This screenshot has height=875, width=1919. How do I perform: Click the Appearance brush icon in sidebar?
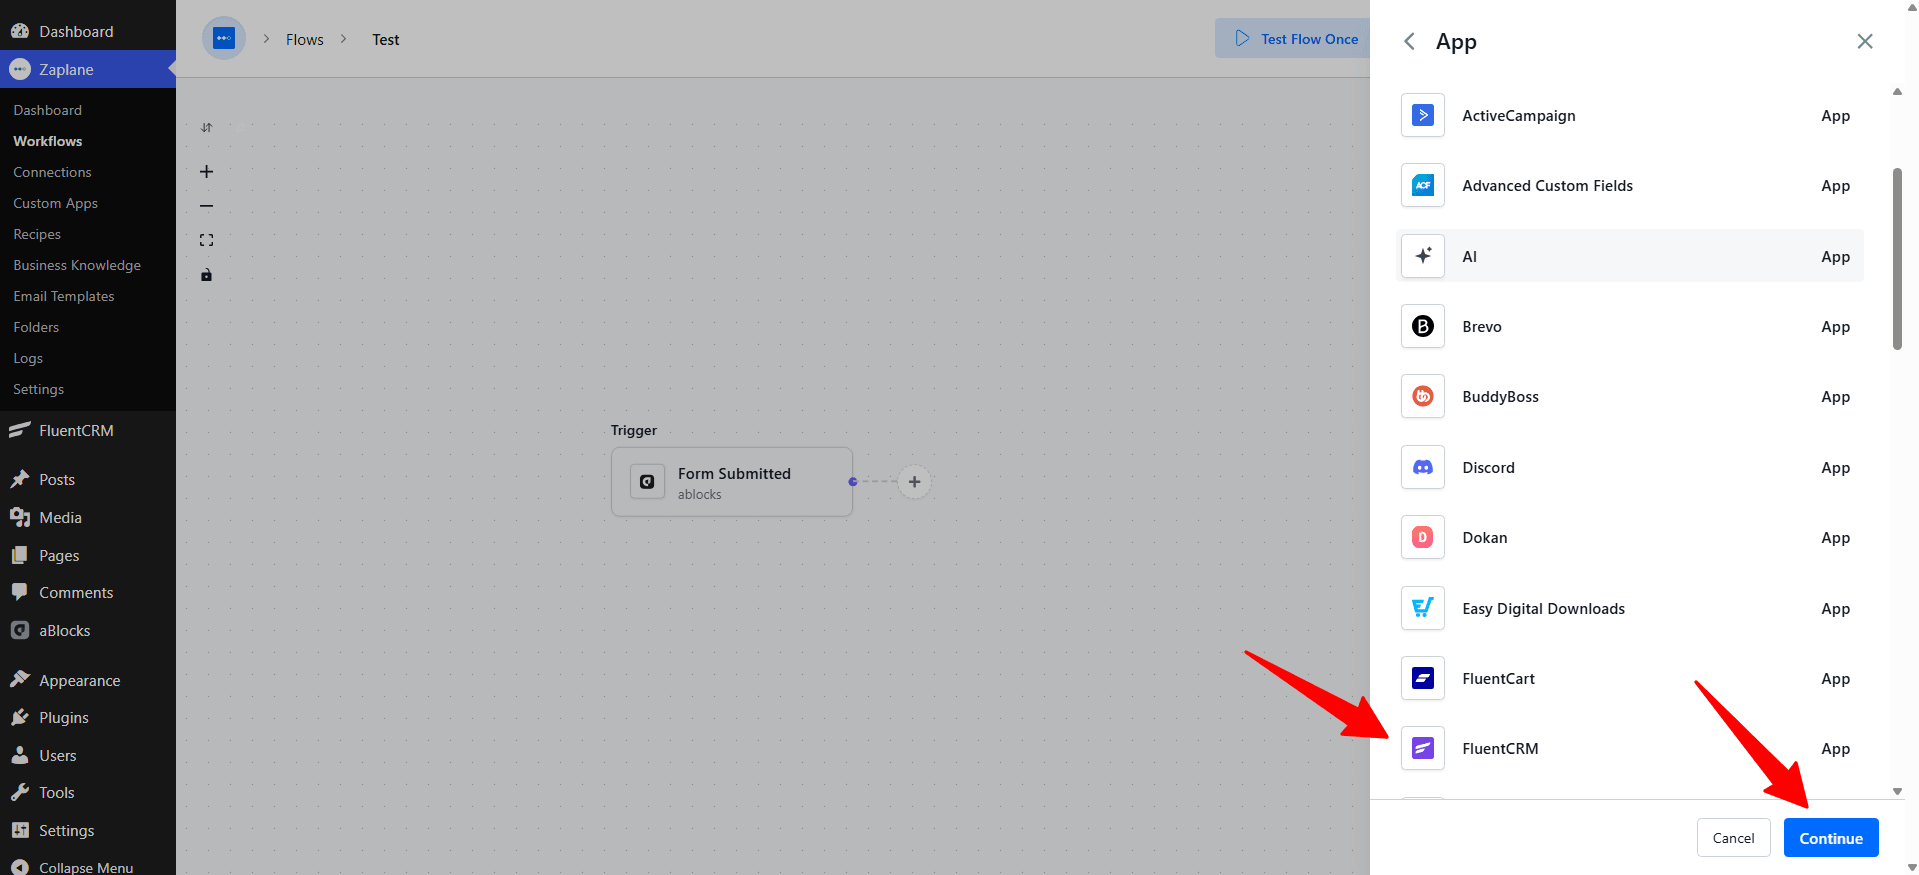tap(20, 680)
